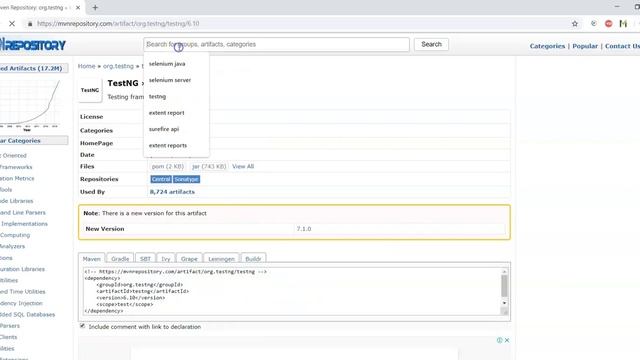Viewport: 640px width, 360px height.
Task: Open the 8,724 artifacts link
Action: pos(172,192)
